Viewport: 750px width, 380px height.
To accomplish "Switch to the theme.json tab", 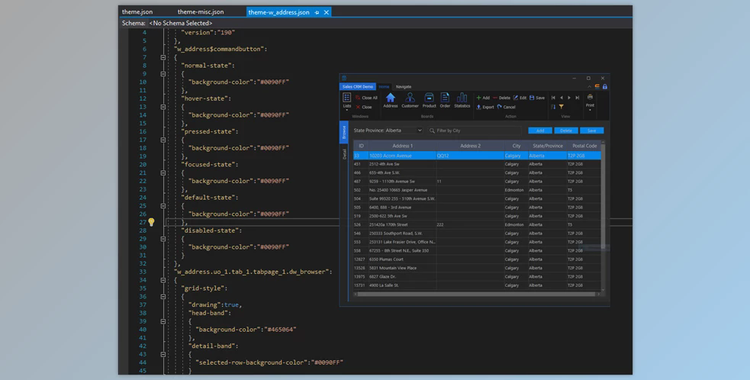I will coord(137,12).
